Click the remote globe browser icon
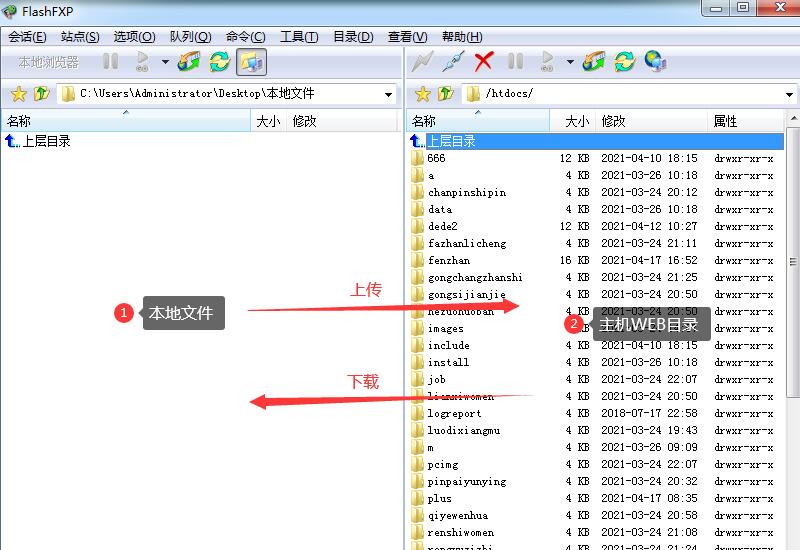800x550 pixels. tap(655, 62)
